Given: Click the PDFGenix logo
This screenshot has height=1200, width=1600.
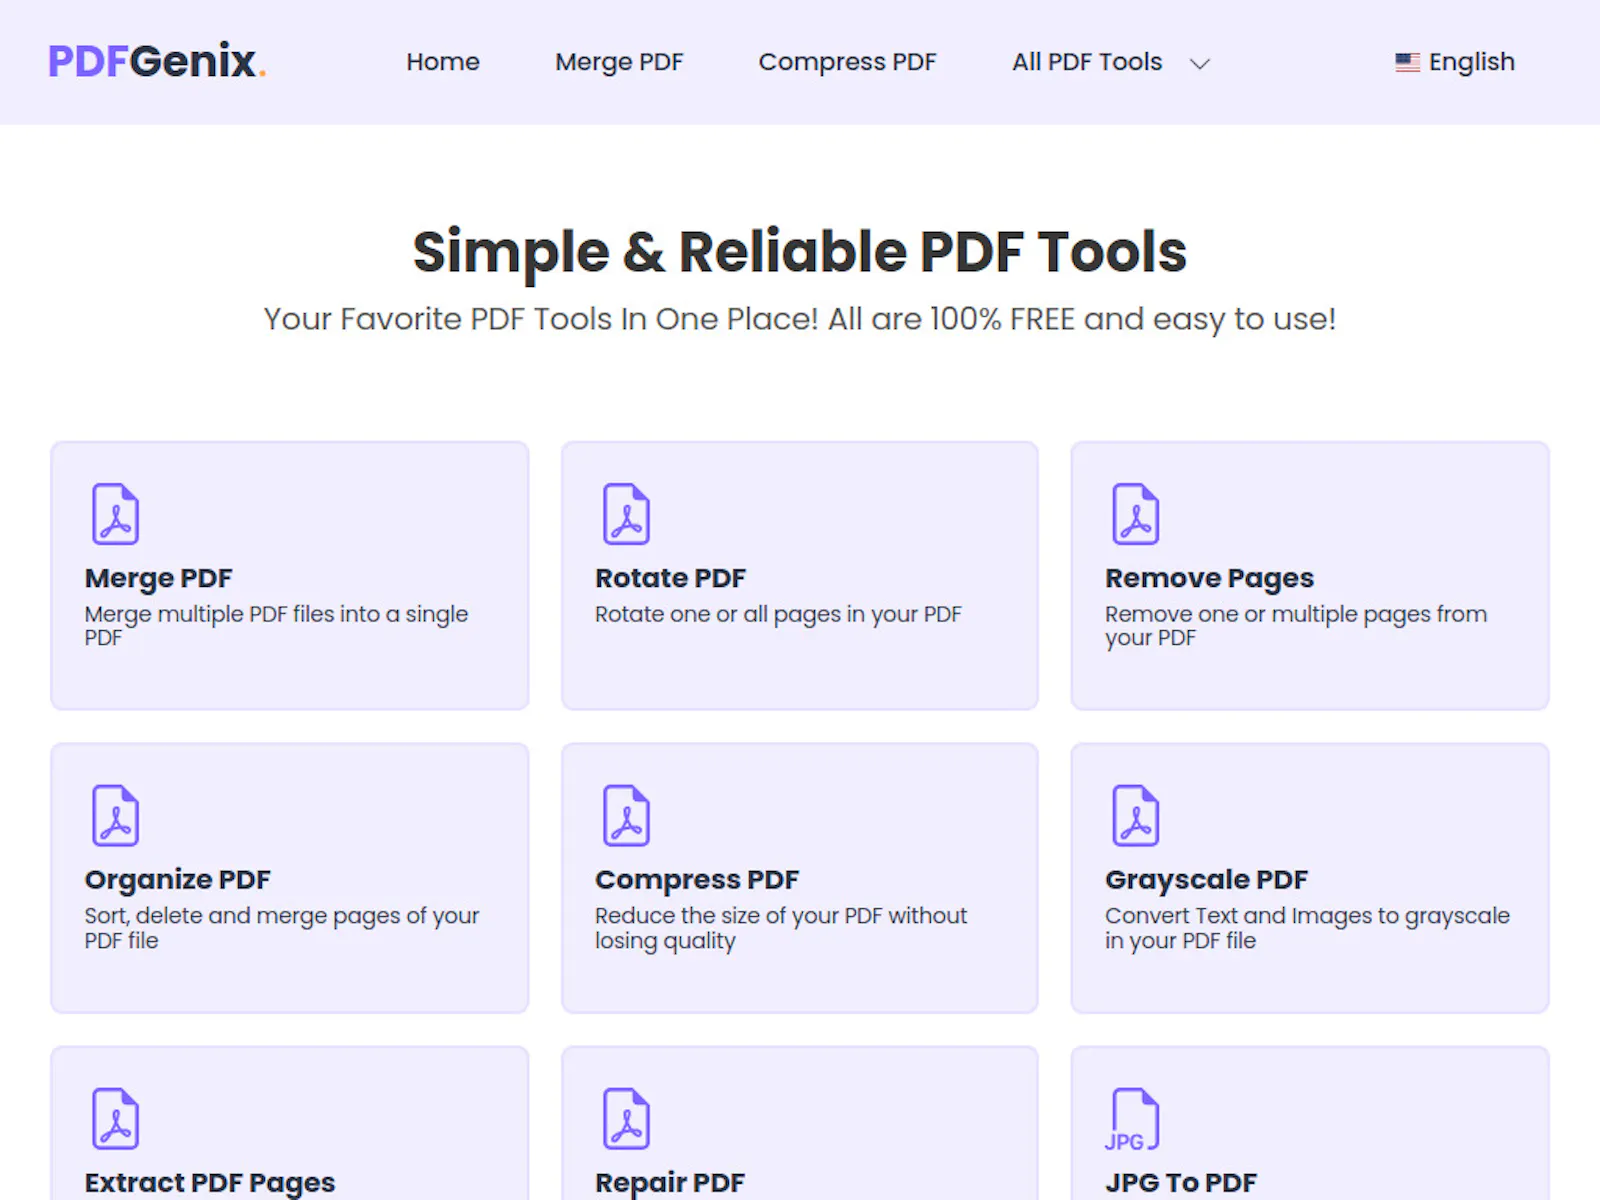Looking at the screenshot, I should tap(157, 61).
